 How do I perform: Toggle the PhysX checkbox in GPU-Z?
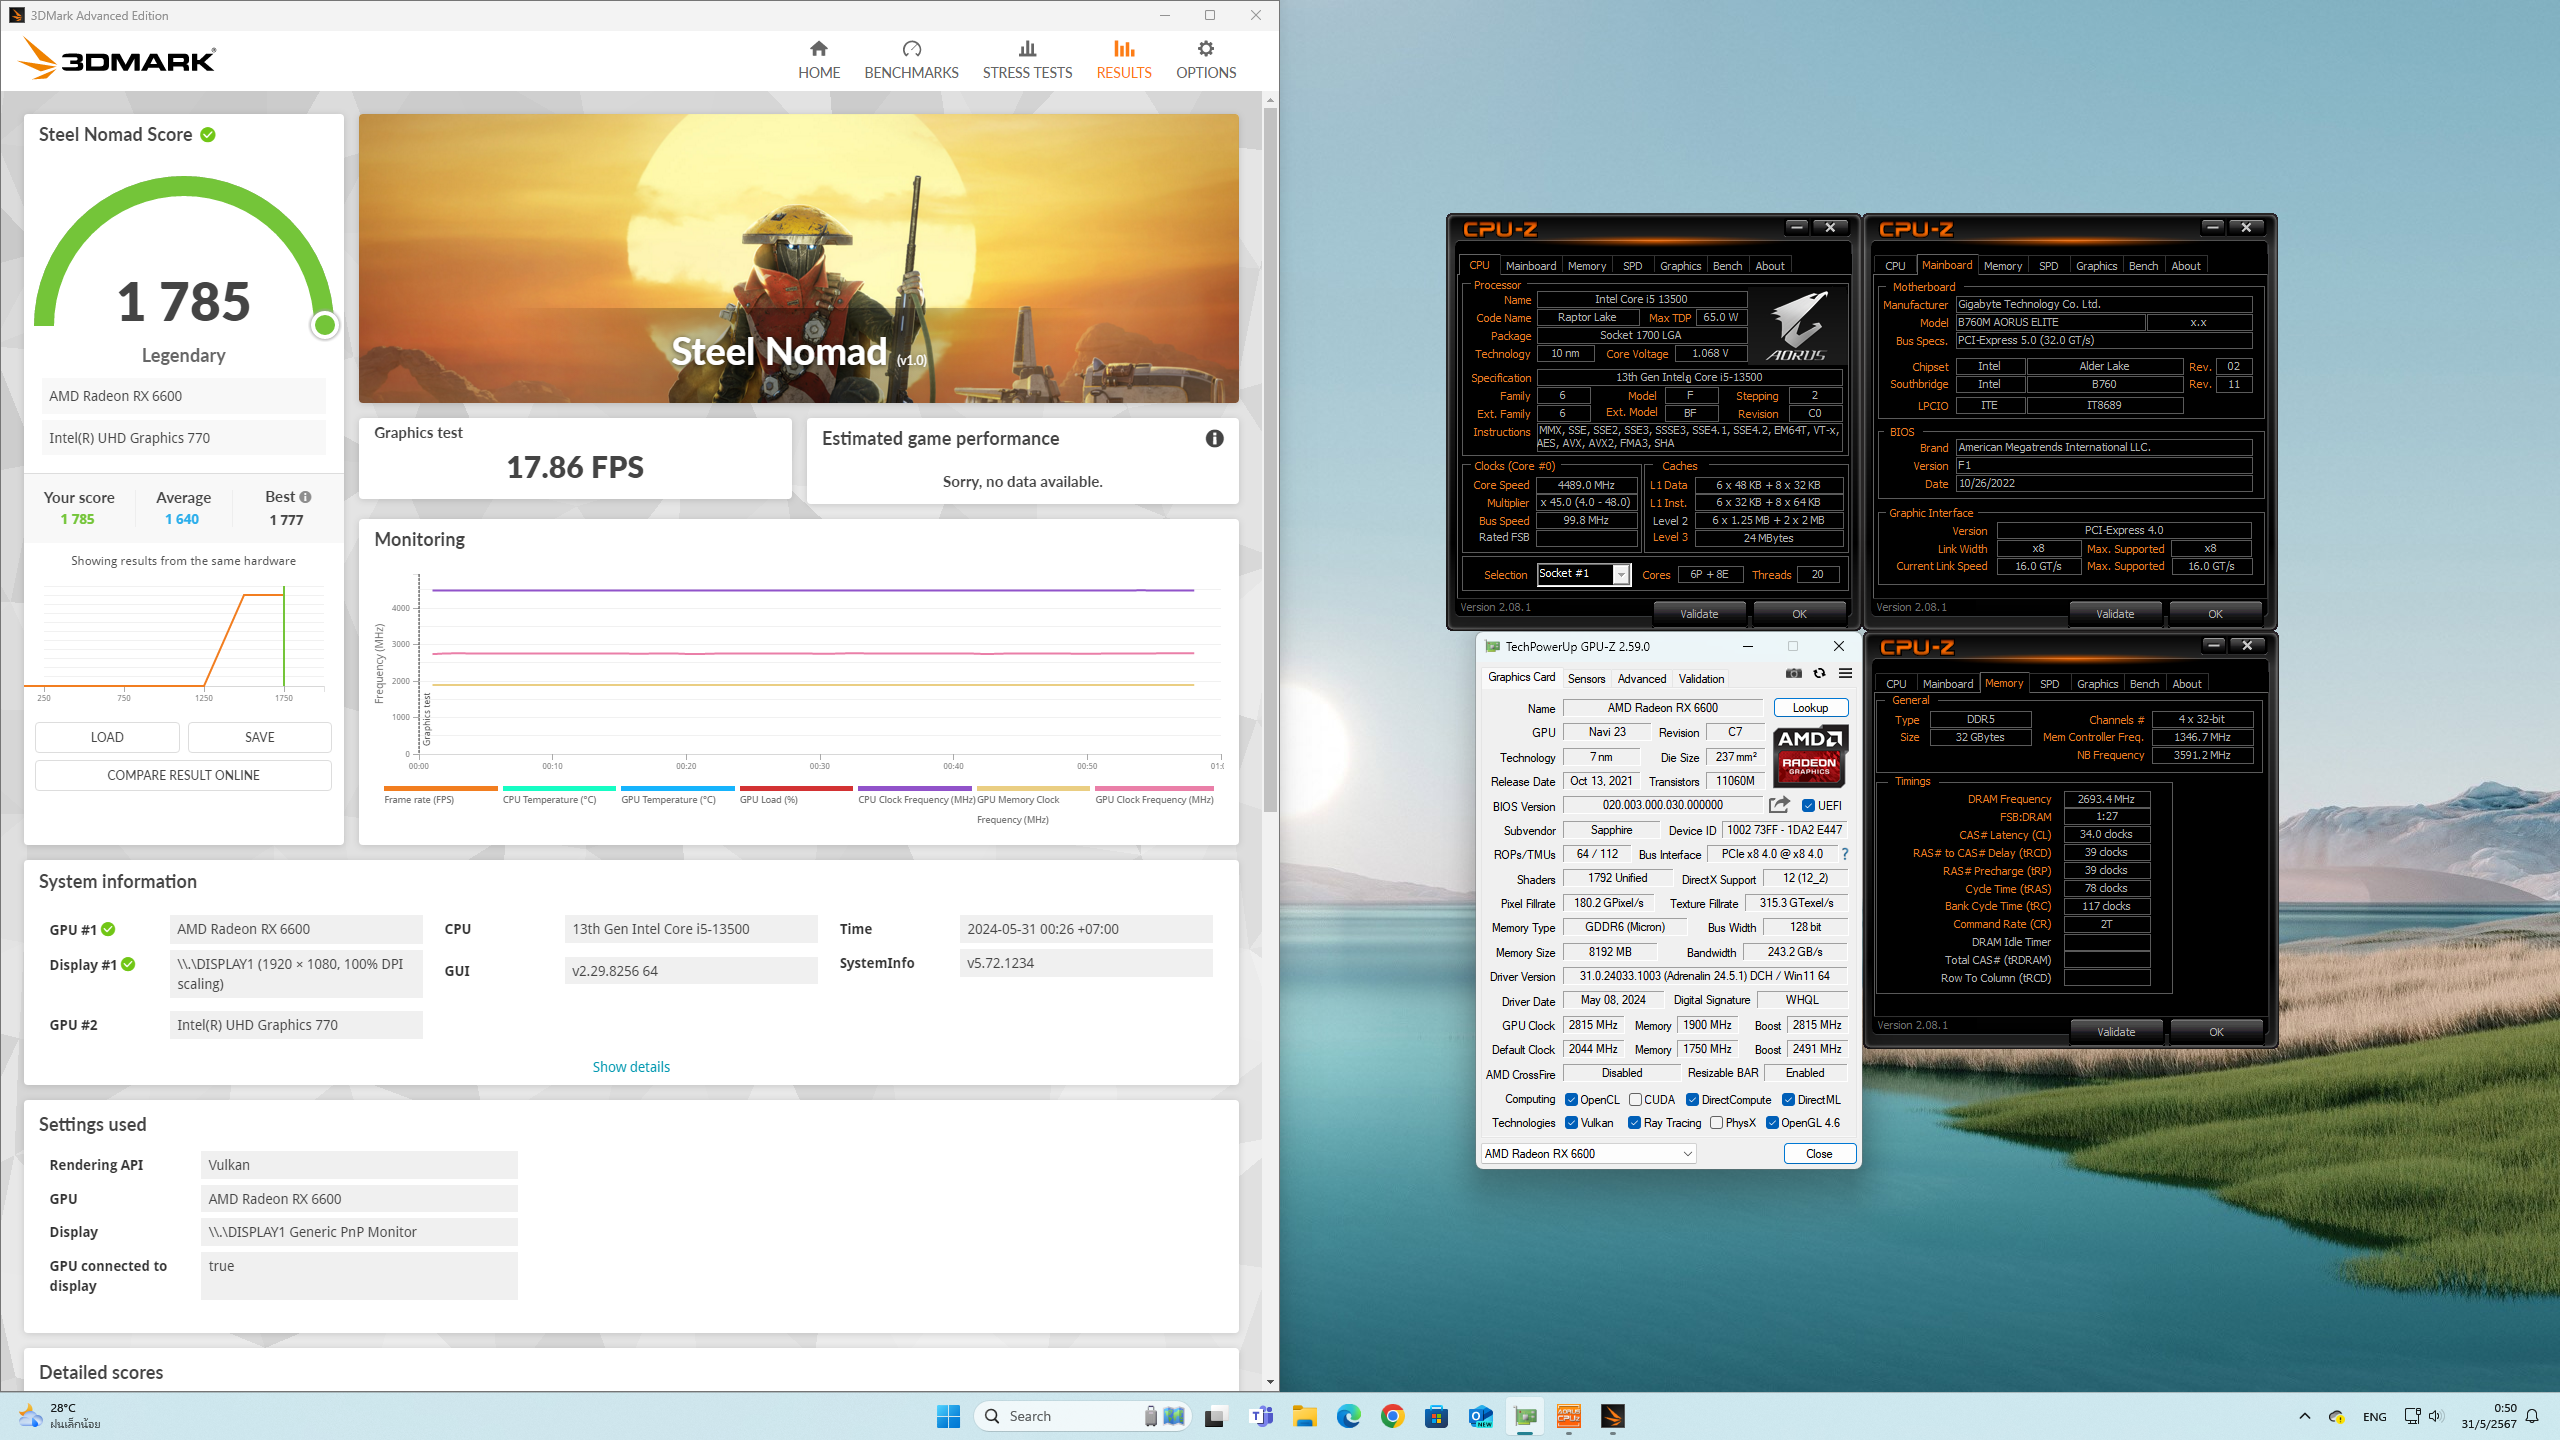(1716, 1123)
